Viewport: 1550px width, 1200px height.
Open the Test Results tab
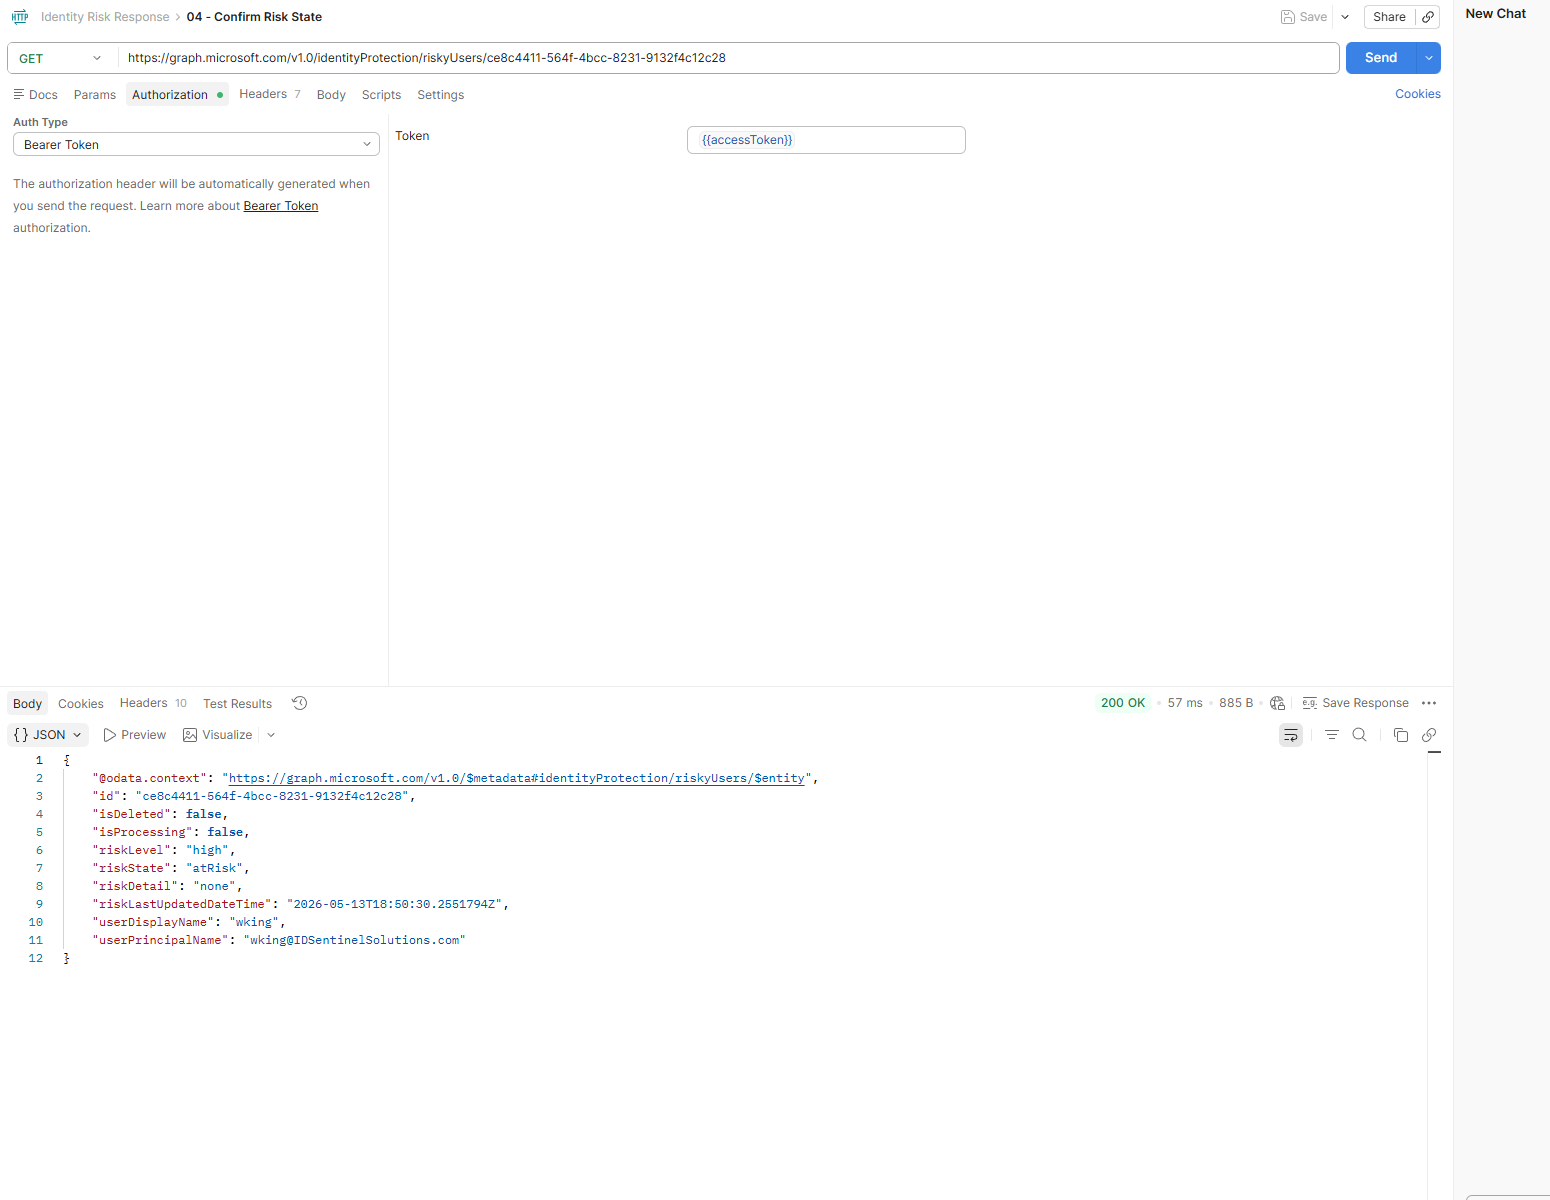(x=237, y=704)
